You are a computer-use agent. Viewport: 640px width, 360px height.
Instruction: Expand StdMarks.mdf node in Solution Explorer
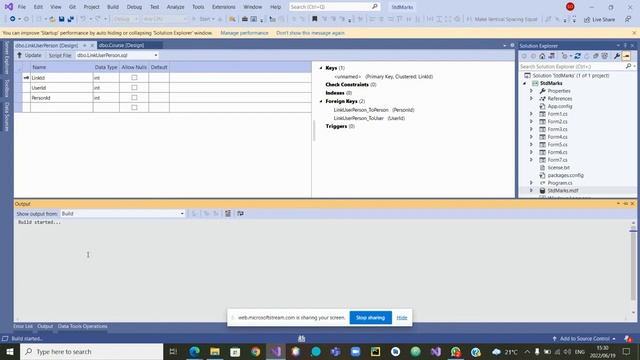coord(531,191)
